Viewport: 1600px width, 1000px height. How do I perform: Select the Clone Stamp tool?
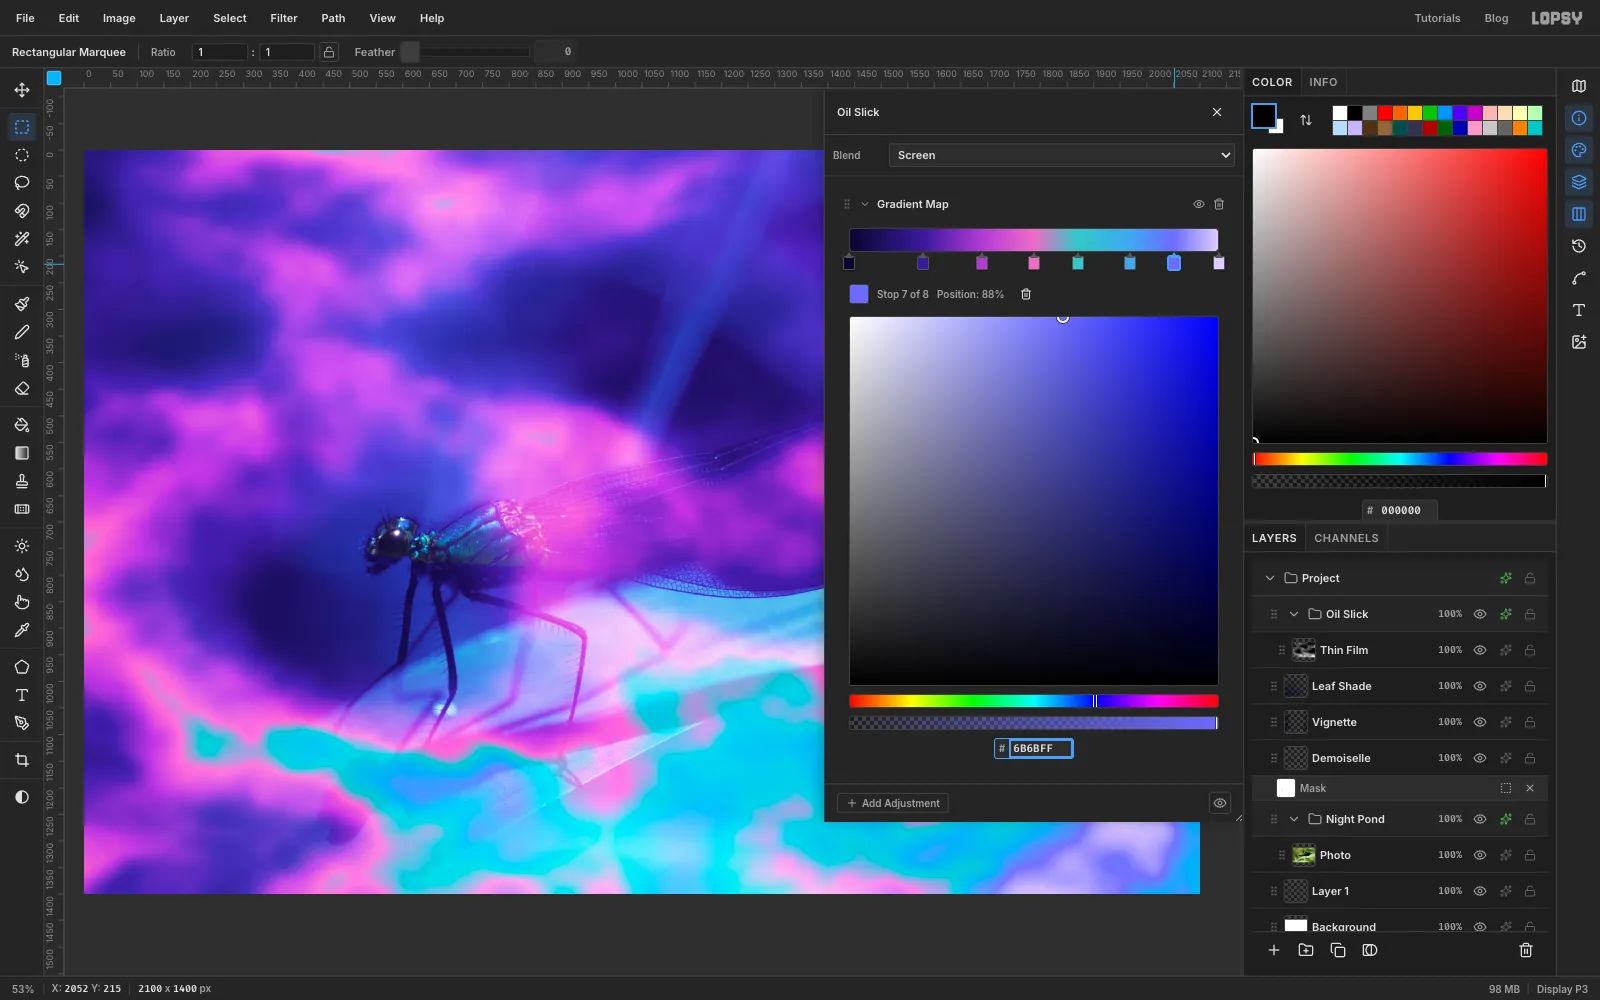[22, 481]
